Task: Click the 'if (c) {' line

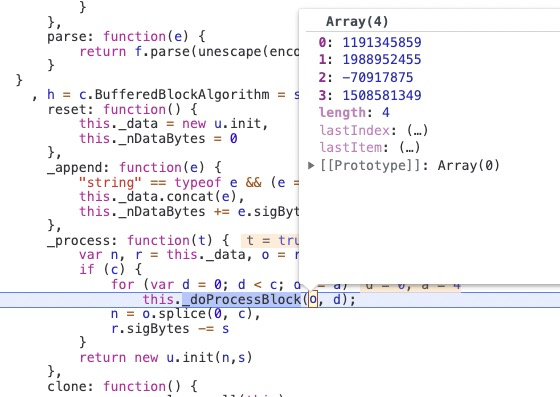Action: tap(111, 269)
